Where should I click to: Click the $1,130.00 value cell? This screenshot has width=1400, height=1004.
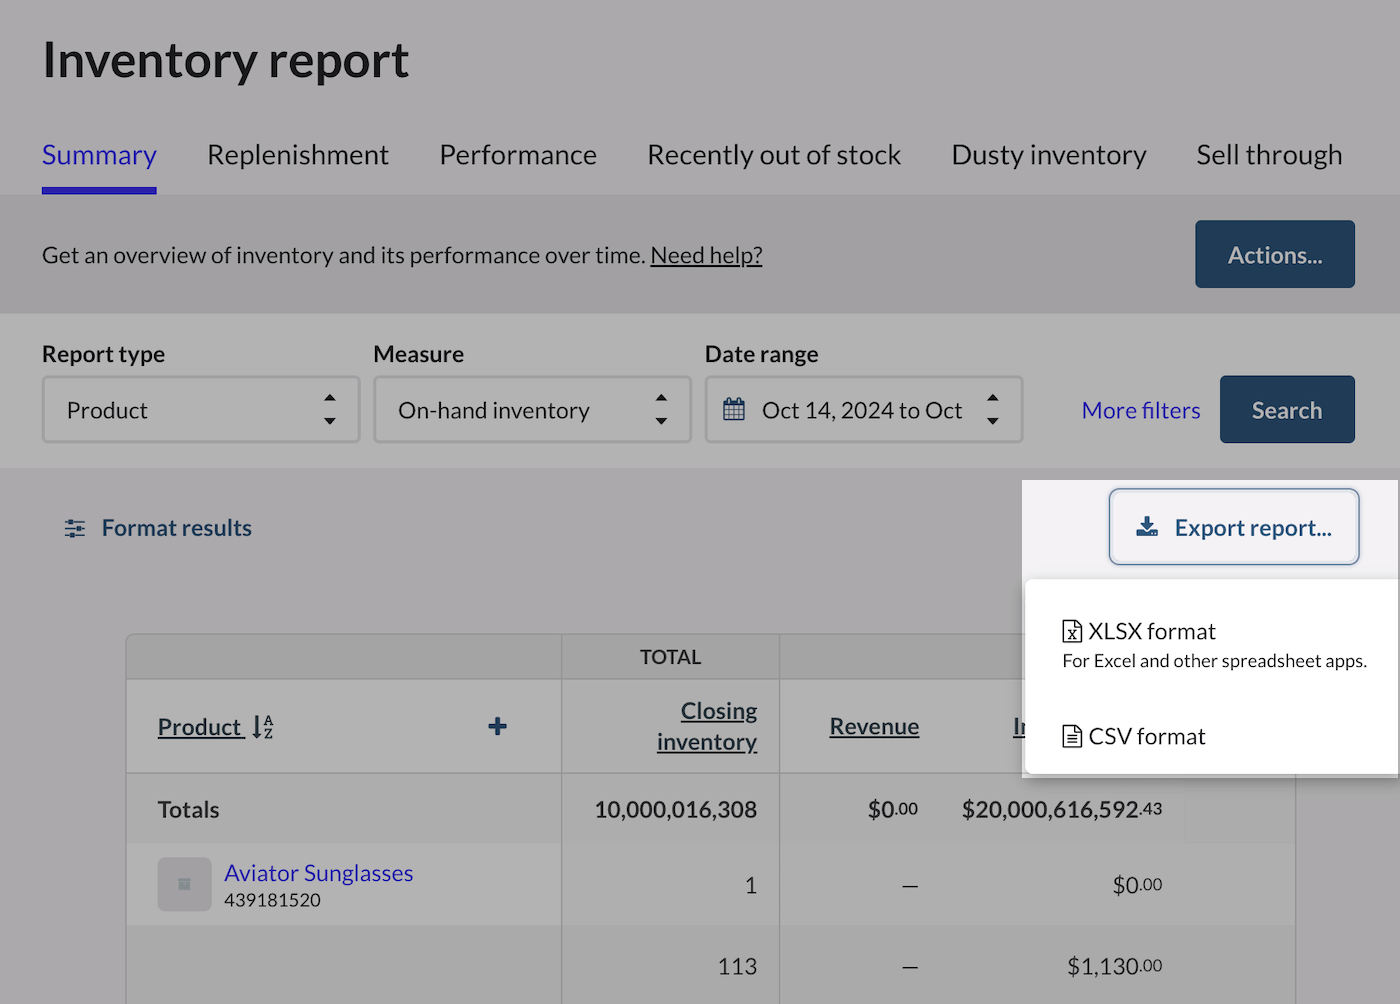pos(1114,966)
